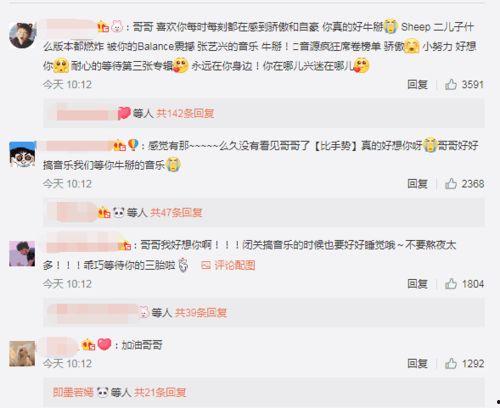This screenshot has width=500, height=408.
Task: Expand 共47条回复 replies
Action: 176,212
